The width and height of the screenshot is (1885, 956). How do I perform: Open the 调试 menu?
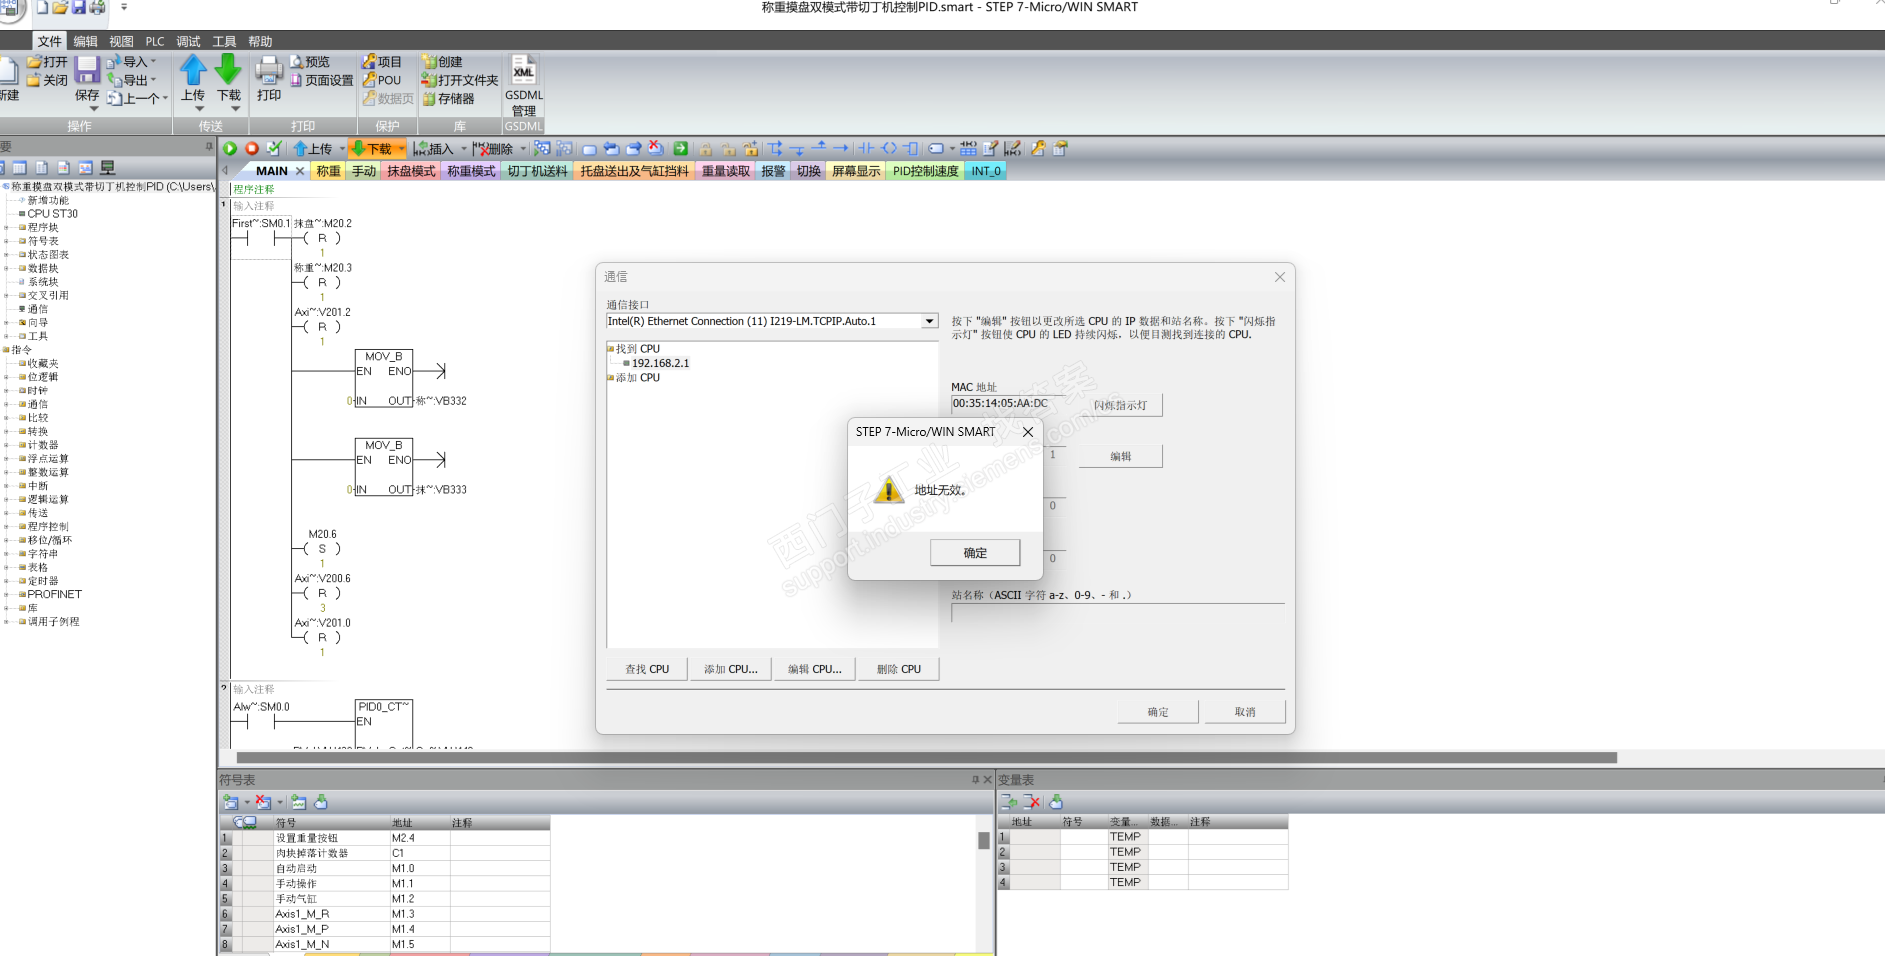click(x=188, y=41)
